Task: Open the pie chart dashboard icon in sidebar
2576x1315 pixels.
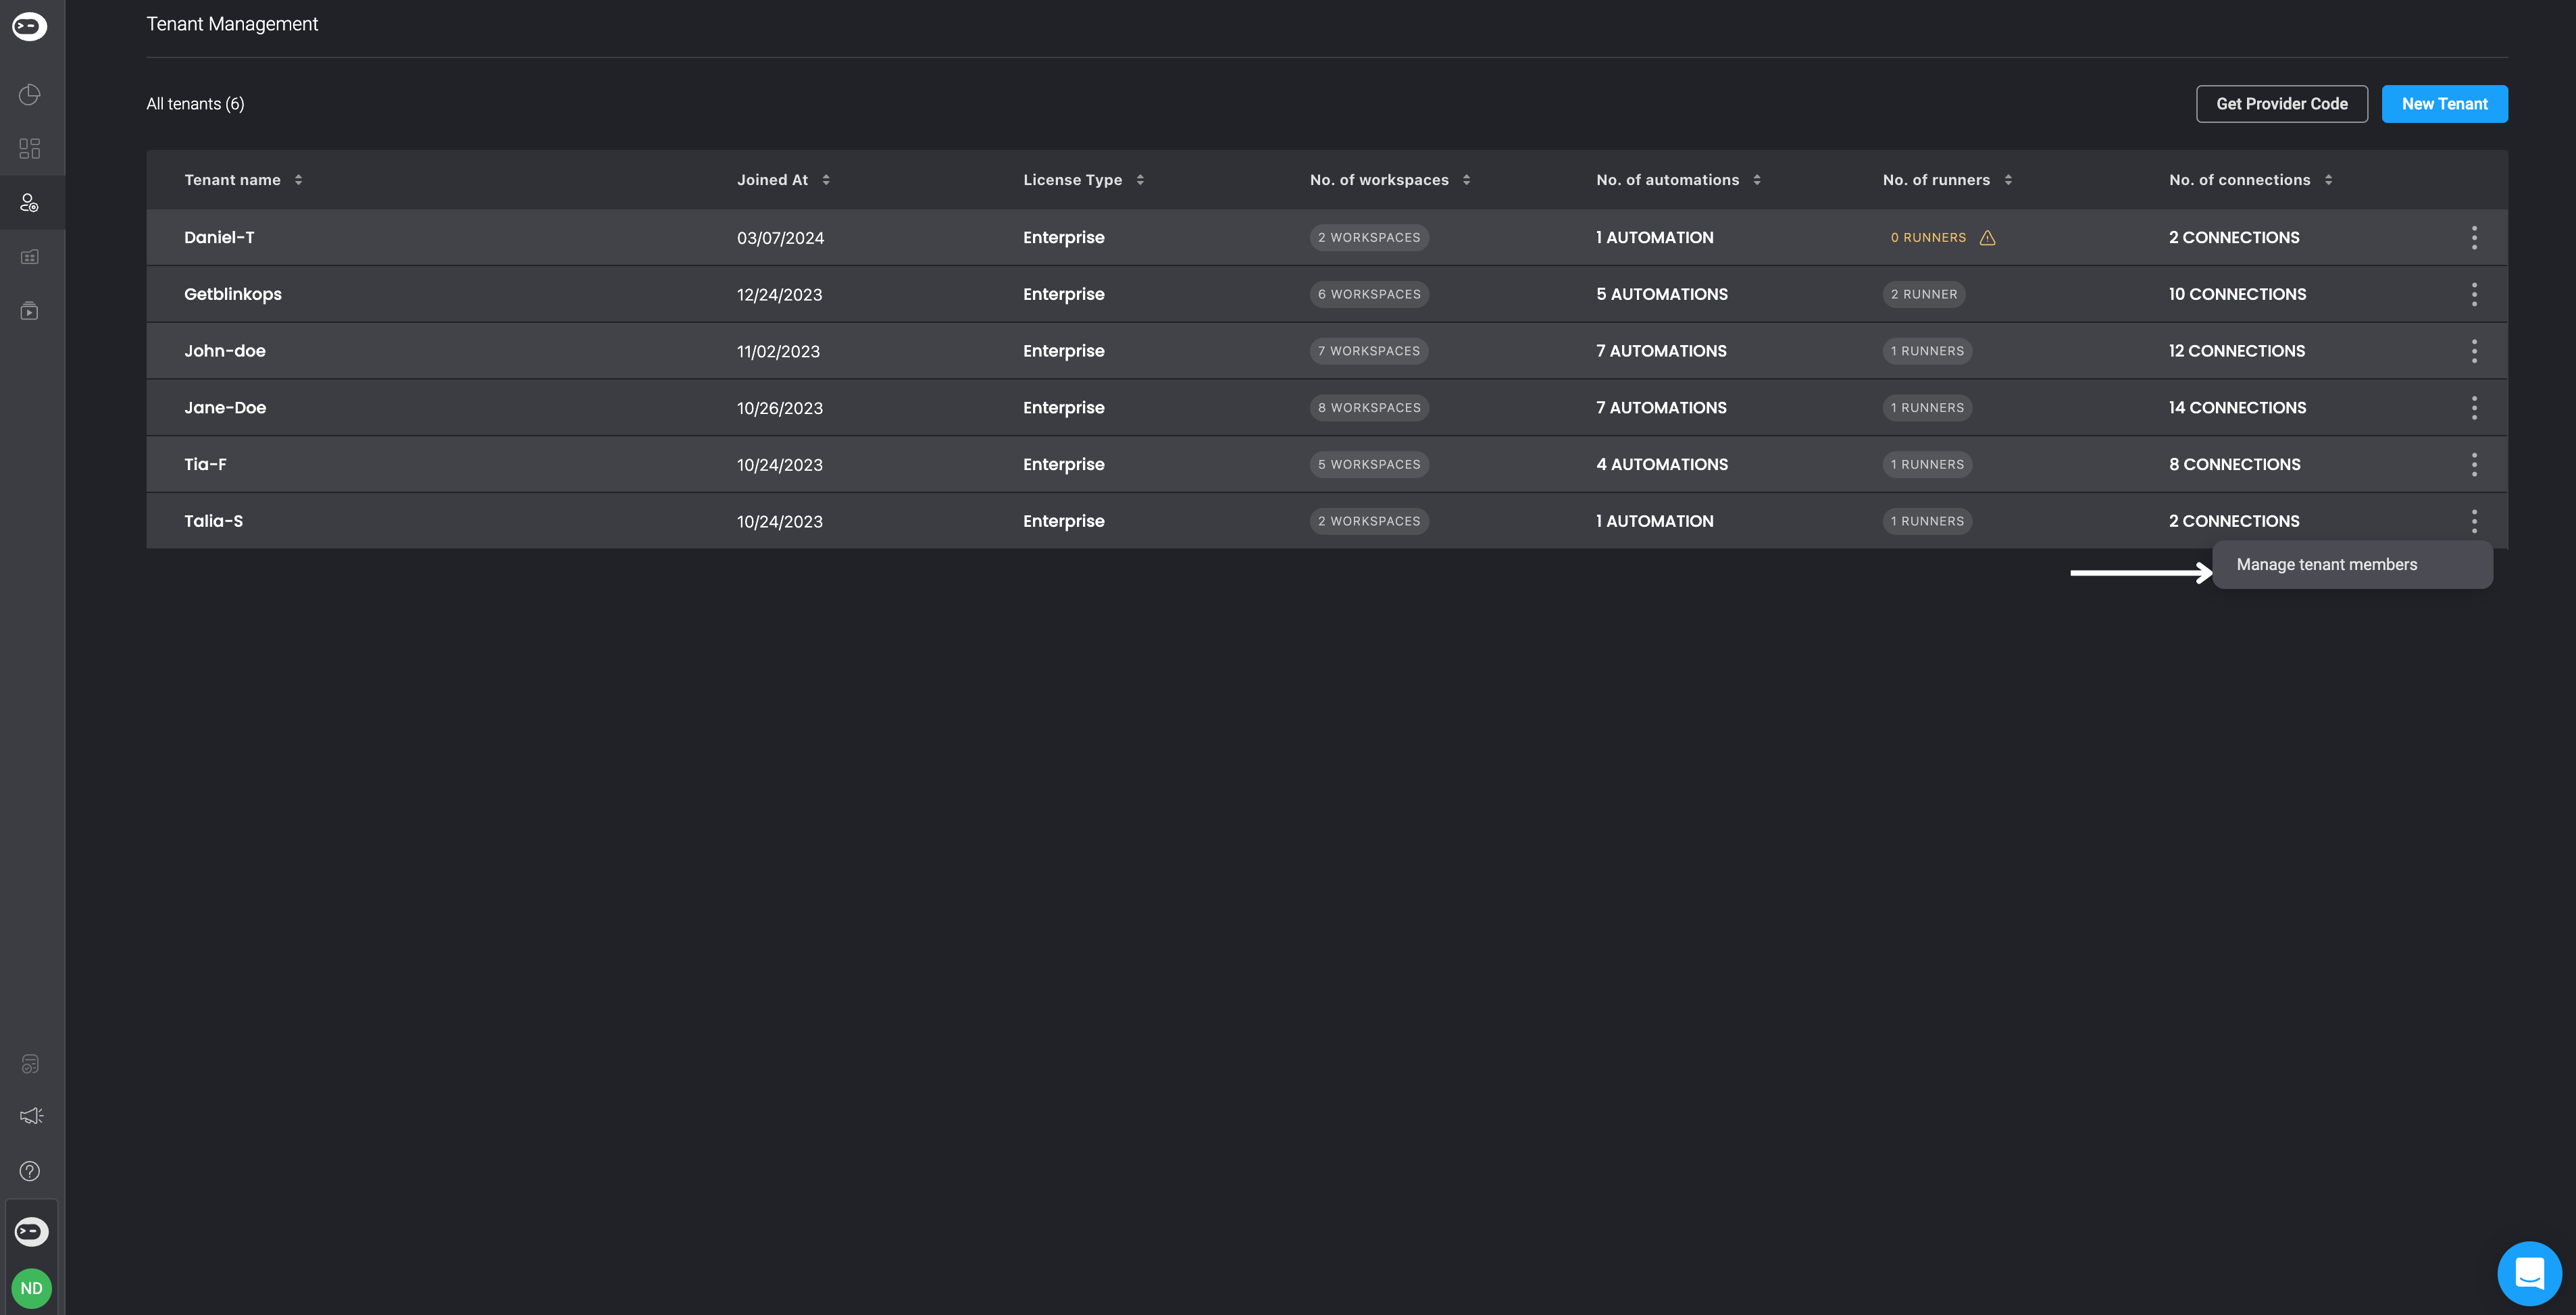Action: (x=30, y=95)
